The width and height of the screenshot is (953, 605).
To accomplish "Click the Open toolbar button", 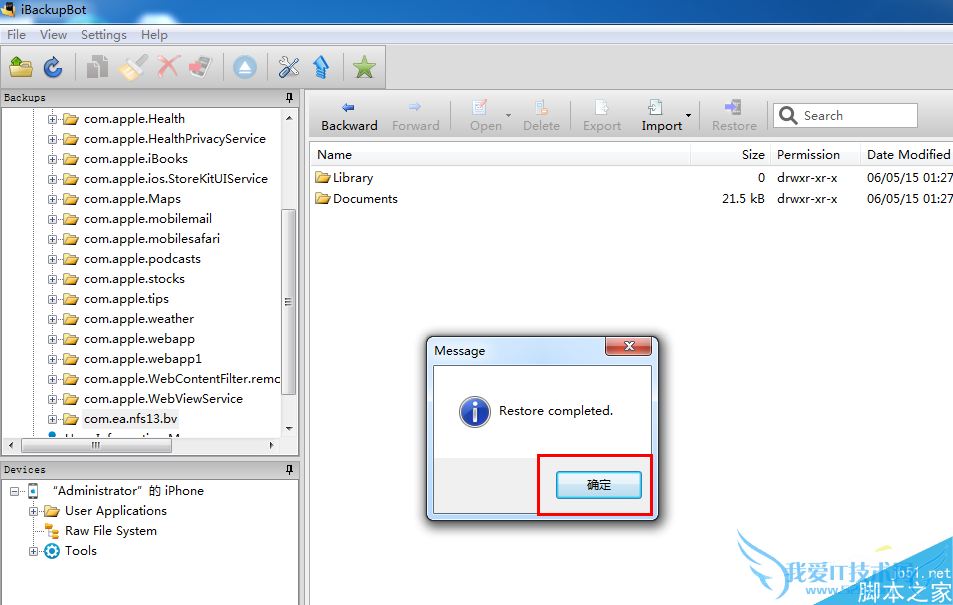I will coord(485,116).
